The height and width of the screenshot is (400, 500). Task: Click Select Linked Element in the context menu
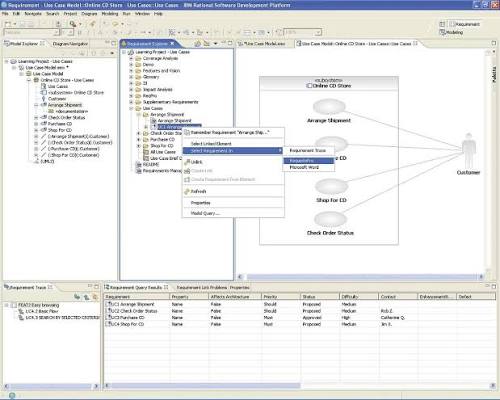click(x=233, y=144)
